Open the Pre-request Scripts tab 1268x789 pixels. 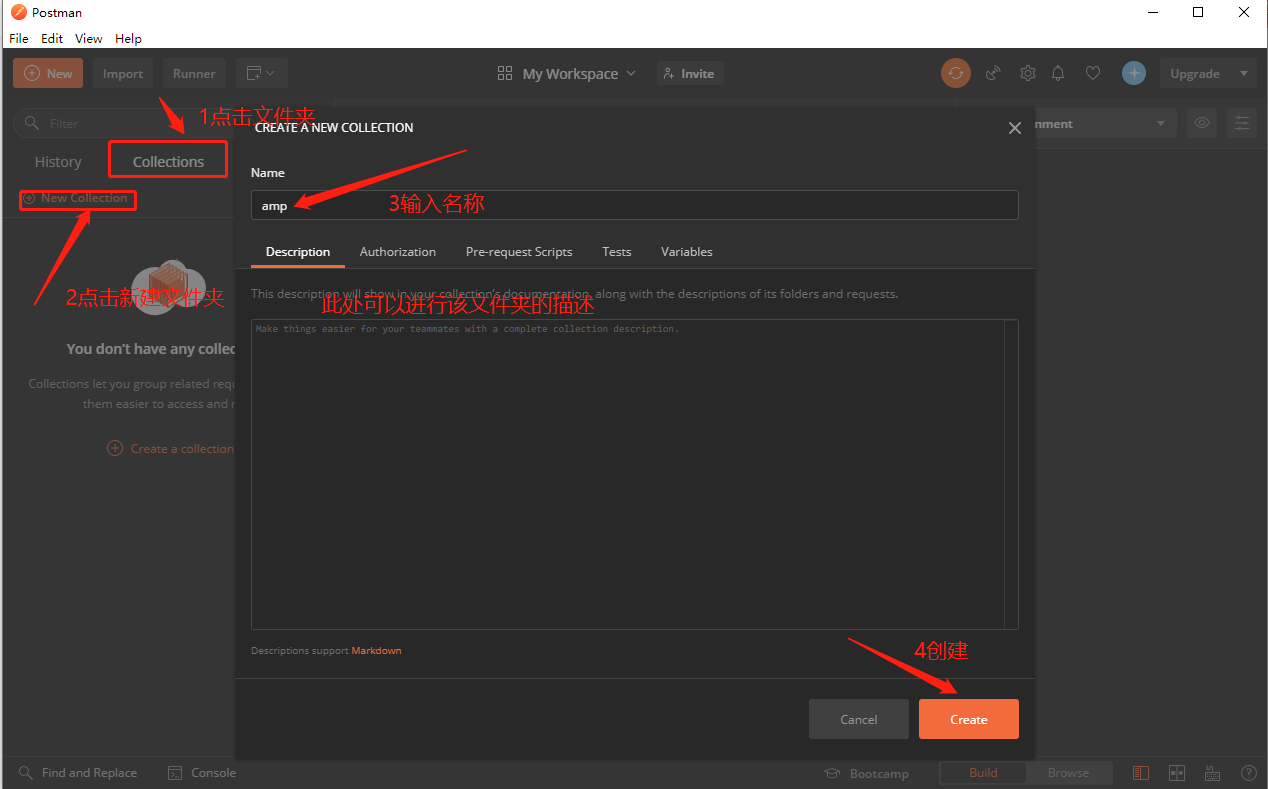tap(519, 252)
